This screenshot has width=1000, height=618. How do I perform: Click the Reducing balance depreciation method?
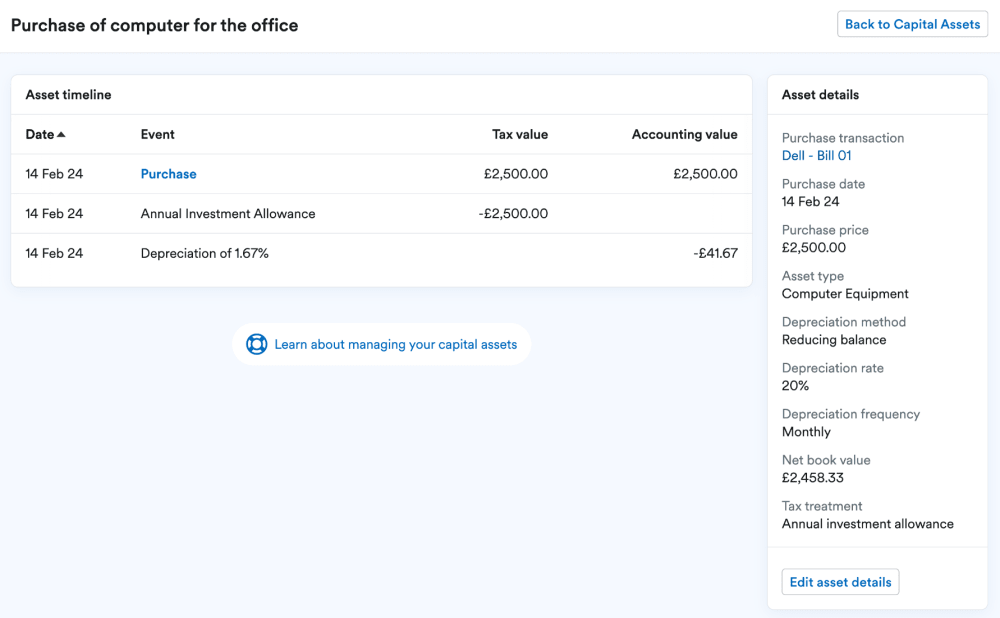click(833, 340)
